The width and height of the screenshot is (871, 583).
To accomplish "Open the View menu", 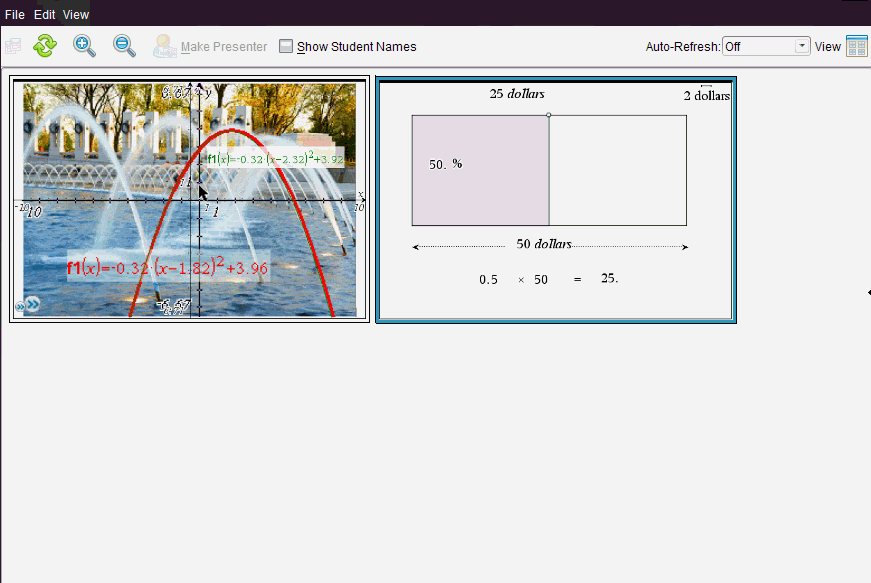I will pyautogui.click(x=76, y=15).
